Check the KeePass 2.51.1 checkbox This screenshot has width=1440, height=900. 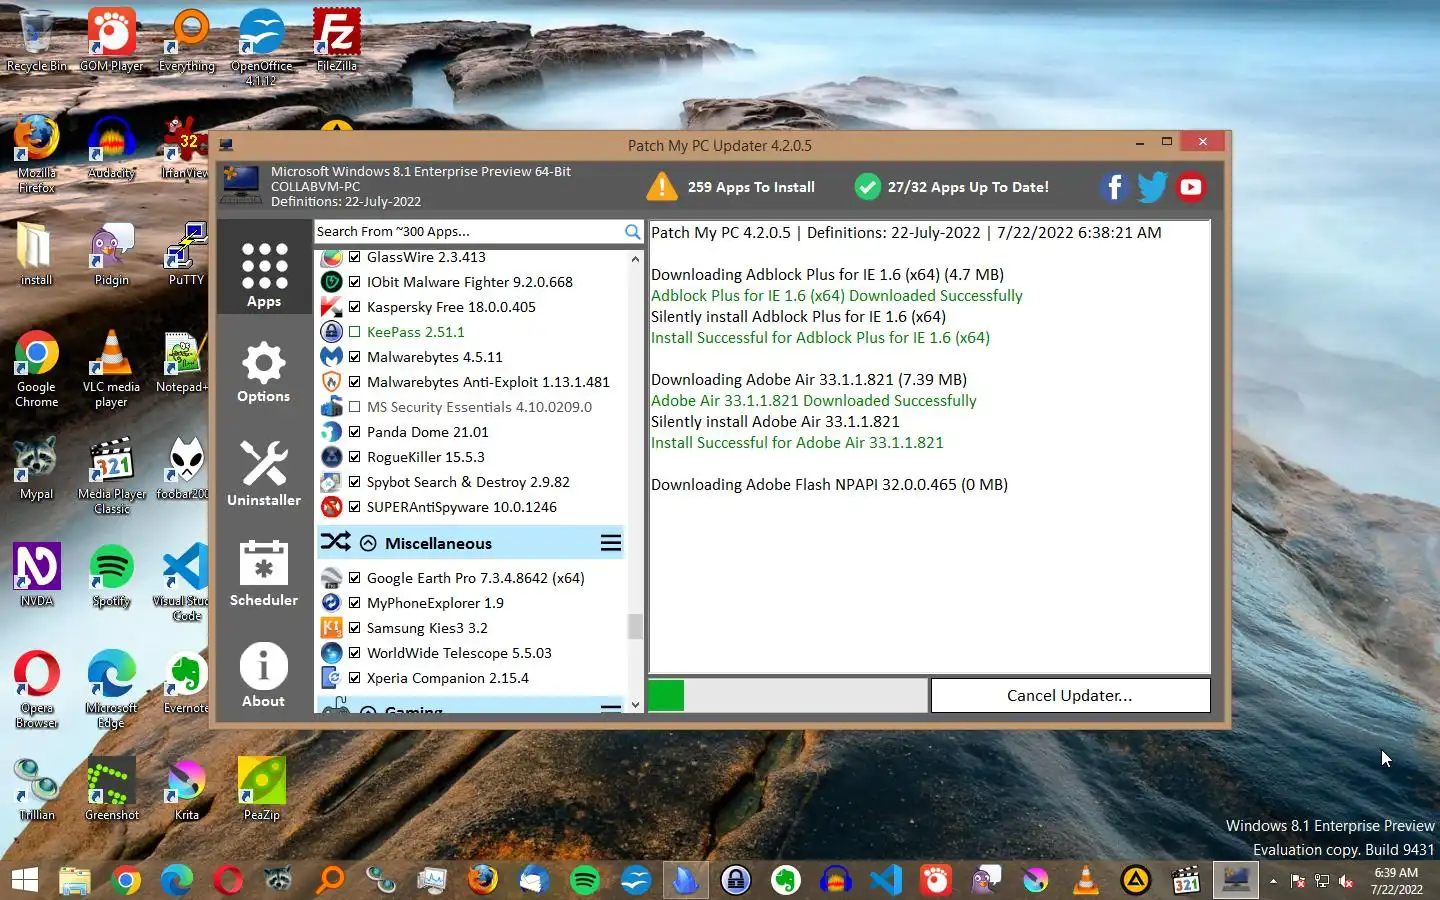(x=354, y=332)
